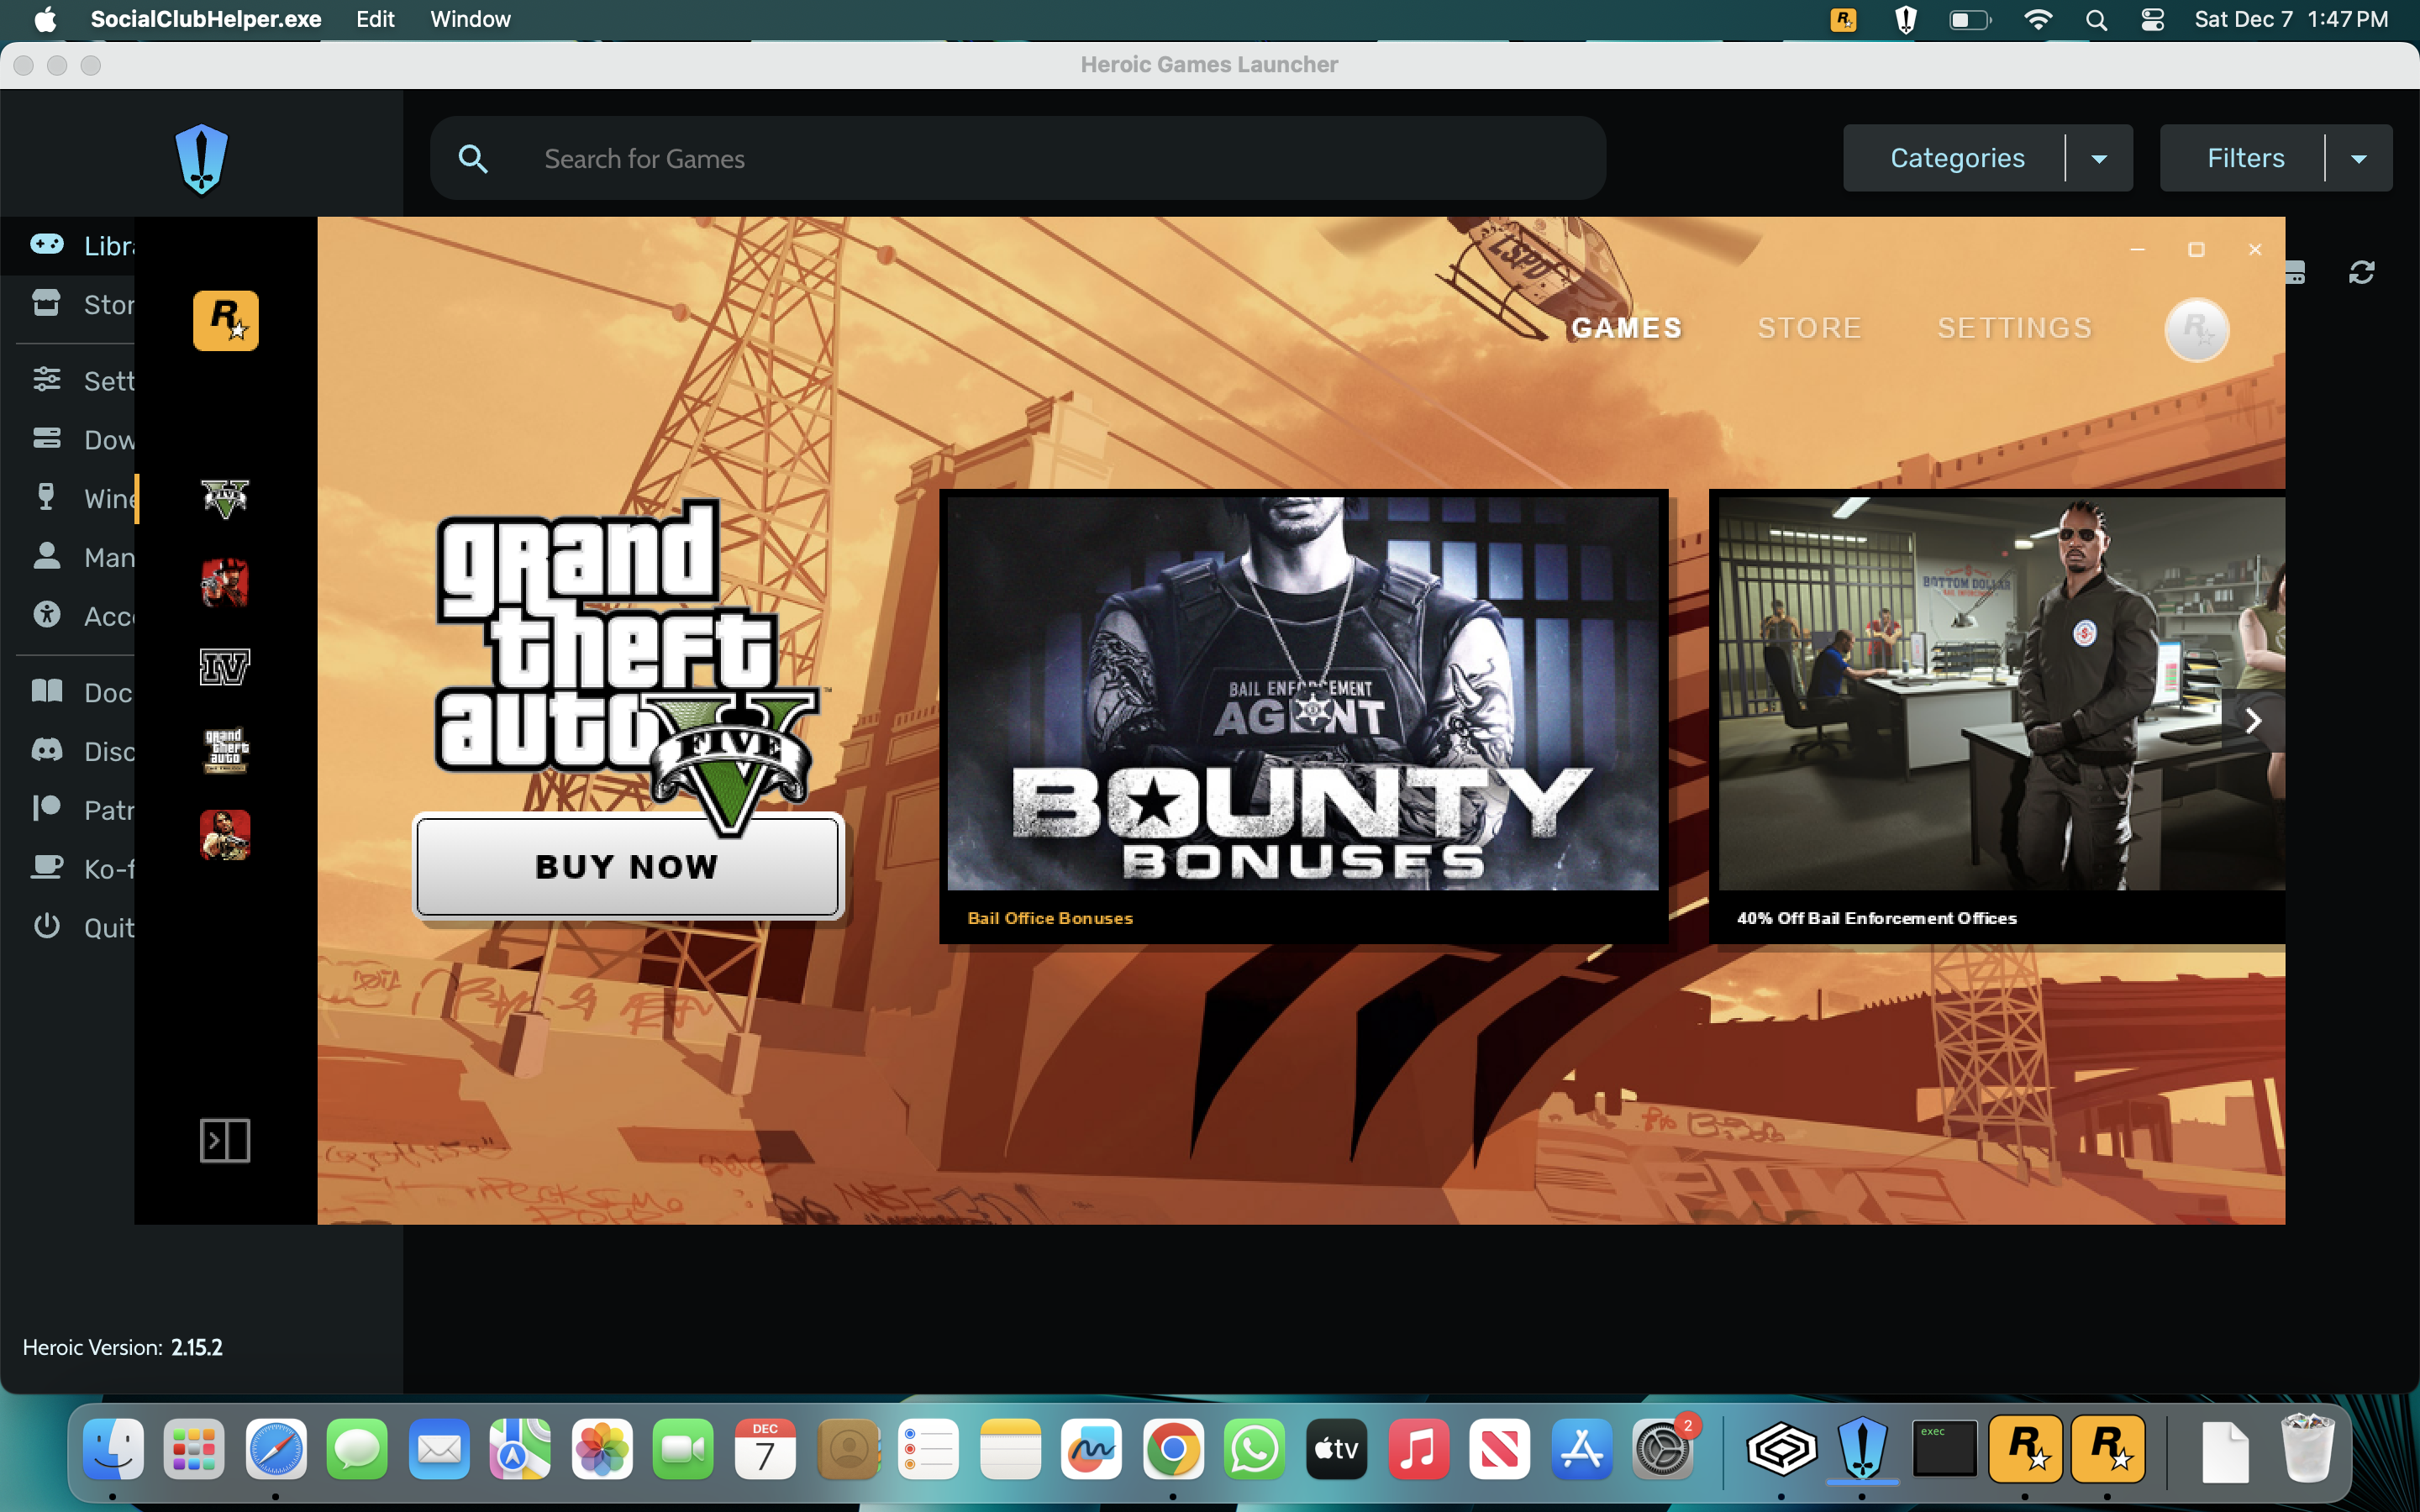Select GTA Trilogy icon in Rockstar sidebar
Viewport: 2420px width, 1512px height.
(225, 750)
